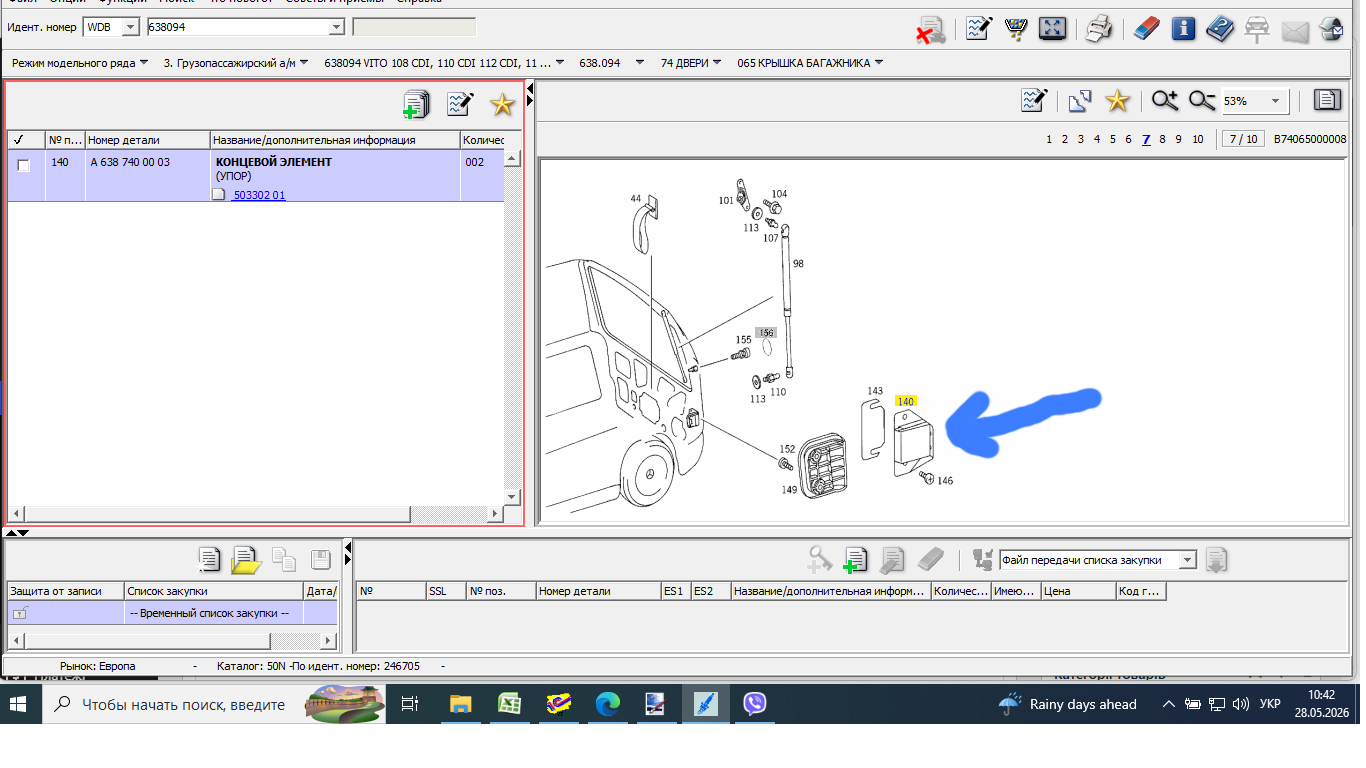Switch to illustration page 6
Image resolution: width=1366 pixels, height=768 pixels.
[x=1129, y=139]
